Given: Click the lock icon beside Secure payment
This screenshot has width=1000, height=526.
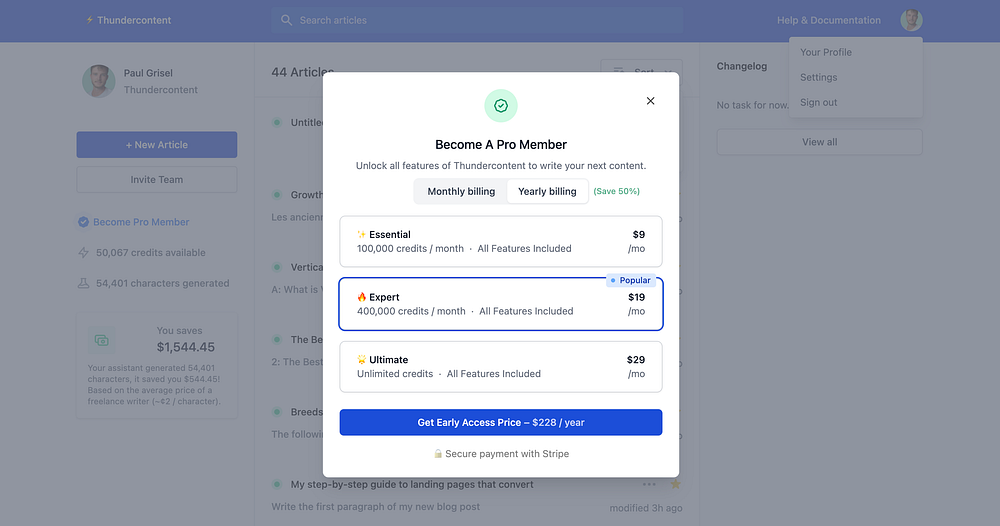Looking at the screenshot, I should (438, 454).
